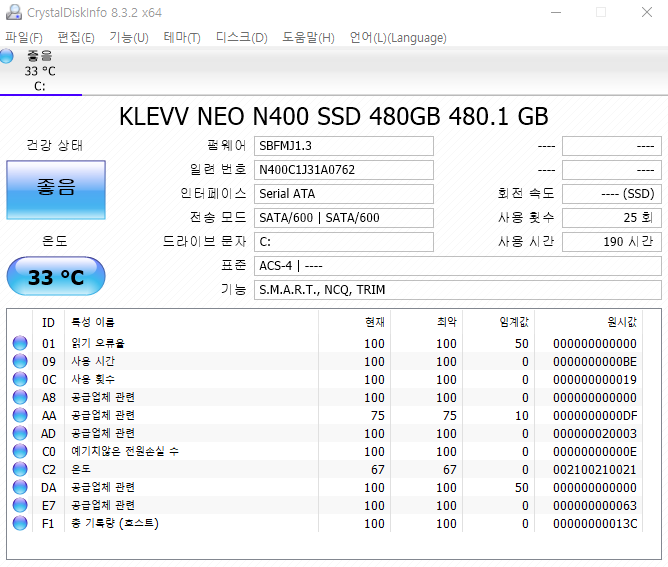Click status orb for attribute E7

(x=20, y=505)
